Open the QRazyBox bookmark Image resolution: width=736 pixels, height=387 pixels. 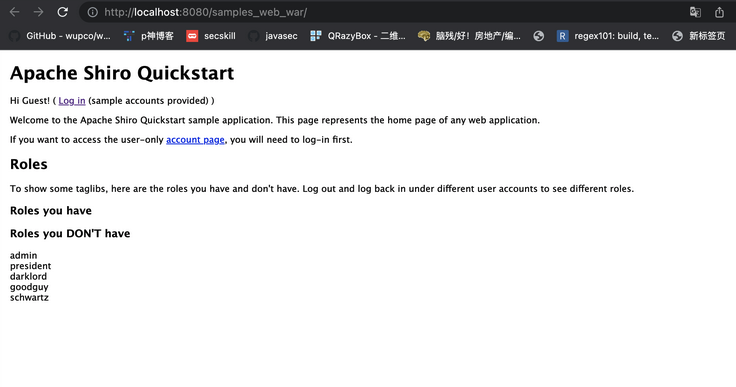(x=358, y=36)
